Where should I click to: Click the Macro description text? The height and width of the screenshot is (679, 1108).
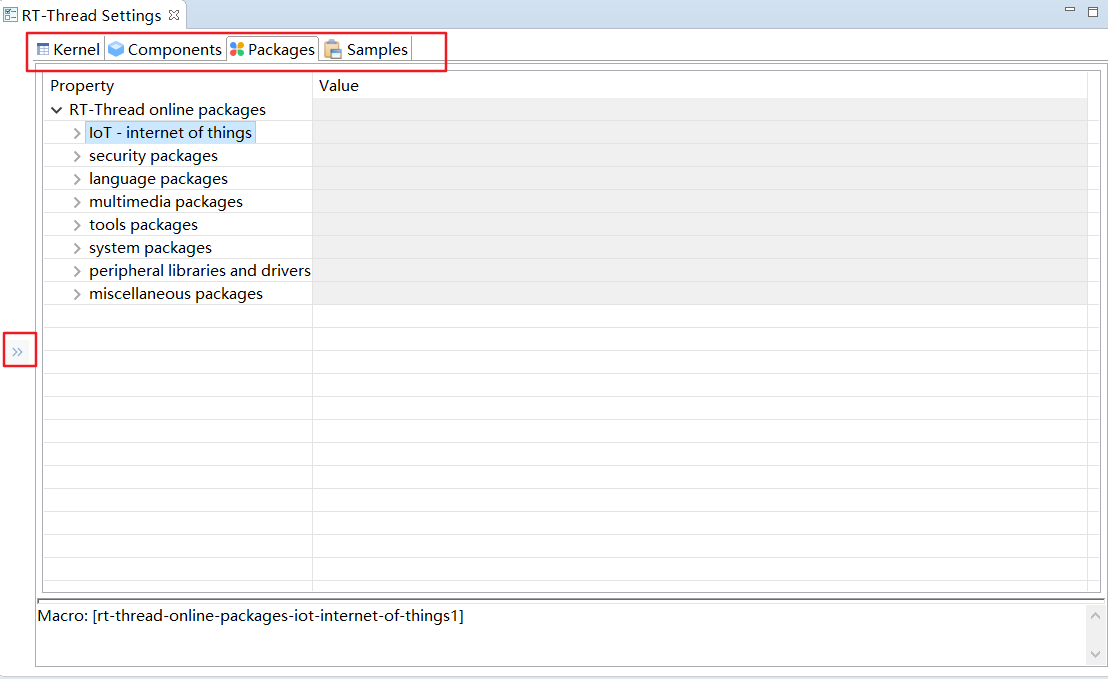coord(250,616)
